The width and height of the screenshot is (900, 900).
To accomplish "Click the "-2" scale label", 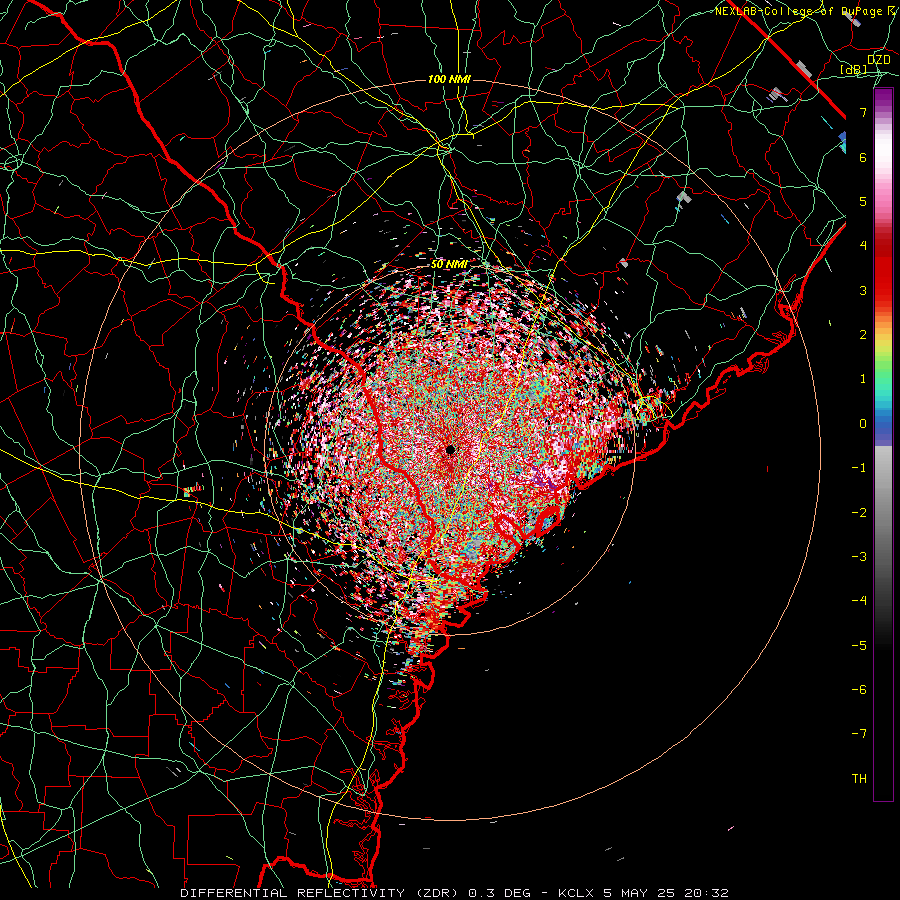I will pyautogui.click(x=859, y=513).
